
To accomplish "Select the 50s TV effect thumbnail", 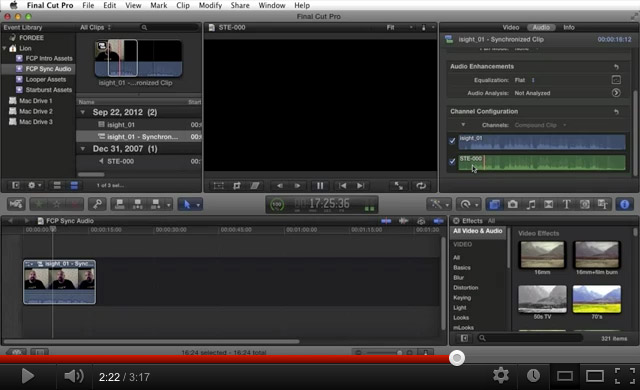I will pos(542,299).
